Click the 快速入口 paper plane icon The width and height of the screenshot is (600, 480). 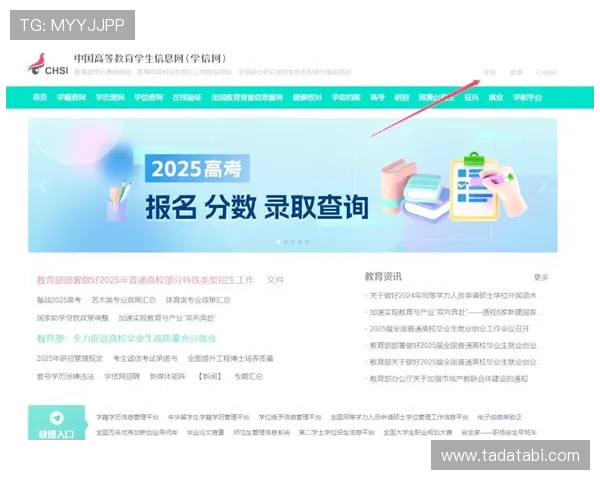(57, 418)
